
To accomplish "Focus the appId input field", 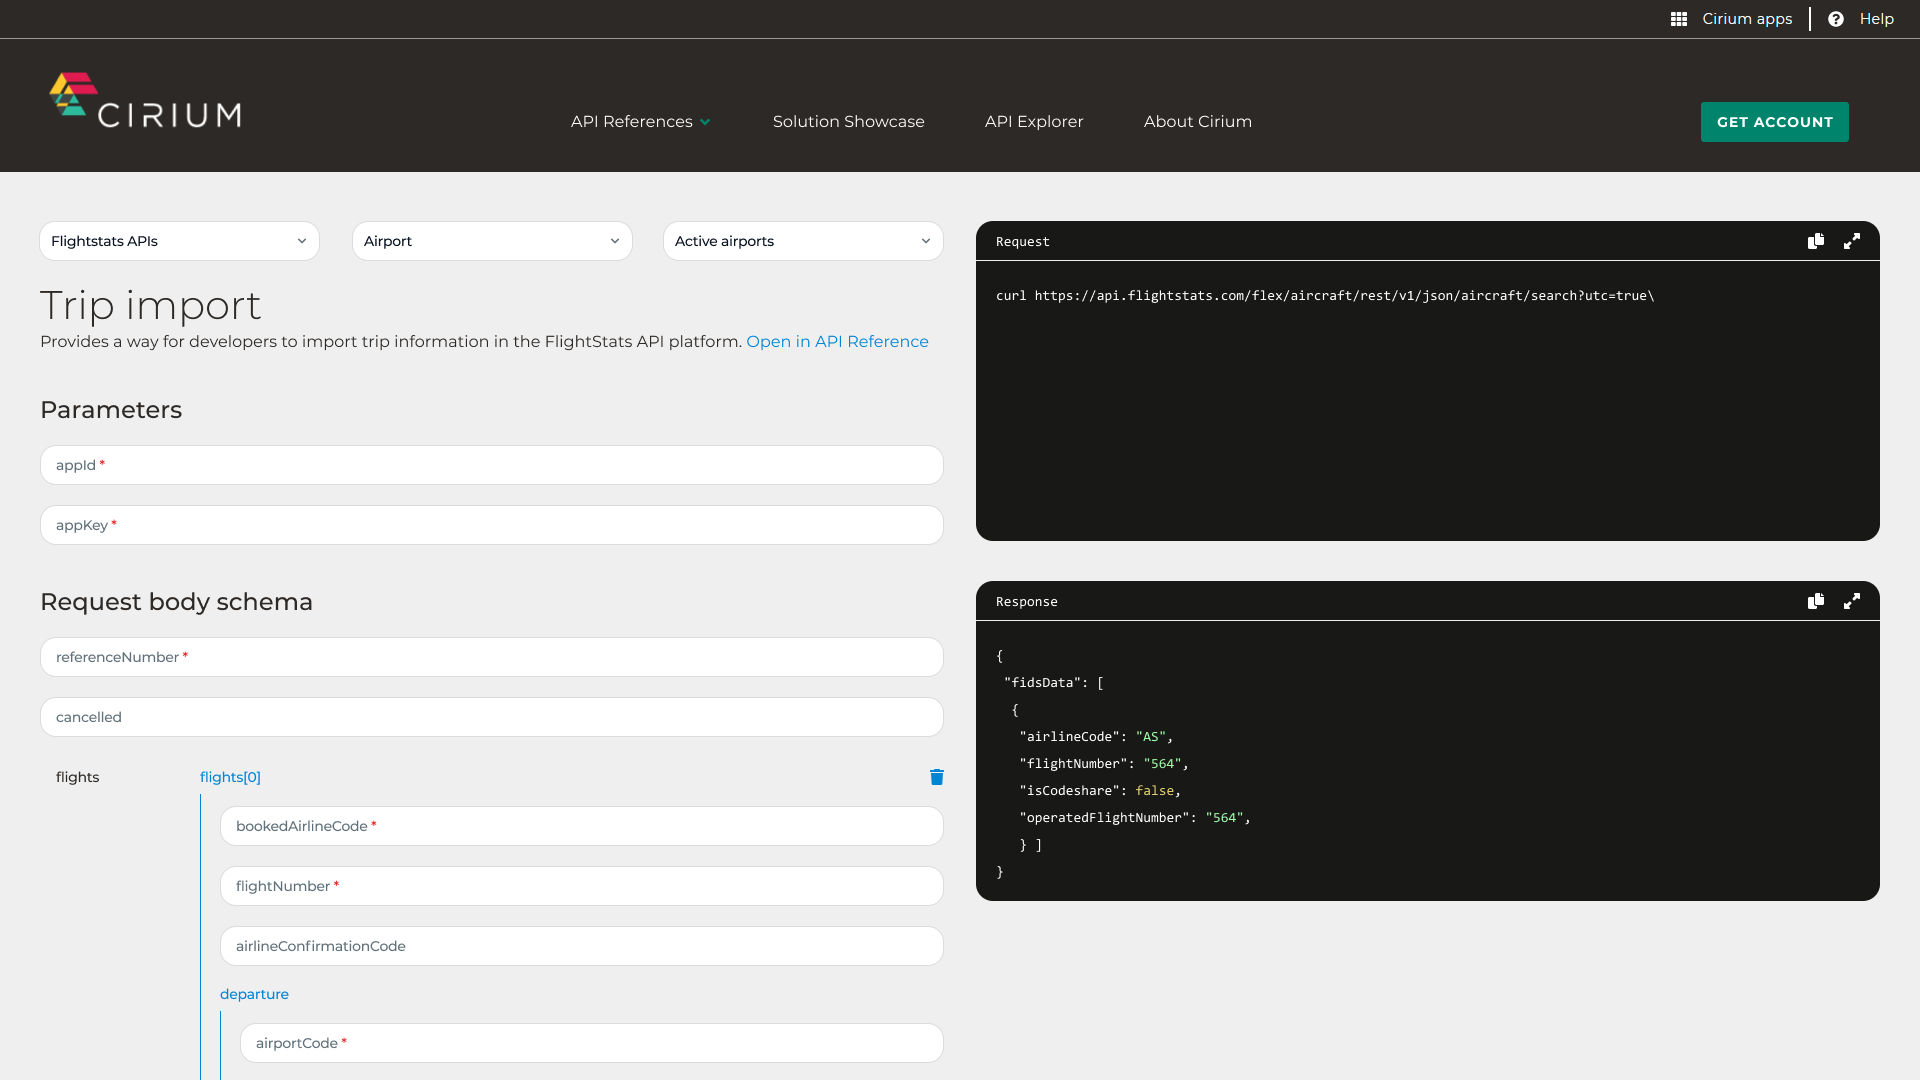I will [492, 465].
